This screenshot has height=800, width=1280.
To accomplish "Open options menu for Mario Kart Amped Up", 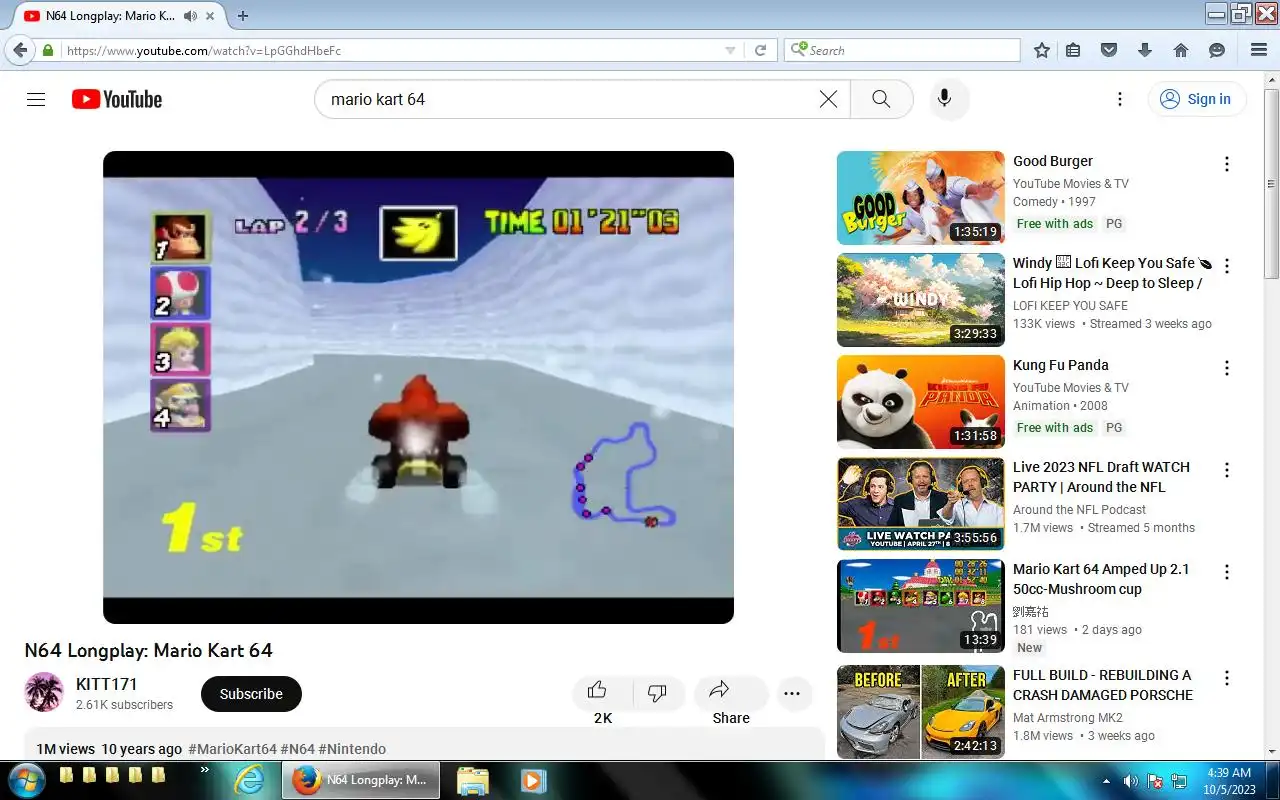I will click(x=1227, y=572).
